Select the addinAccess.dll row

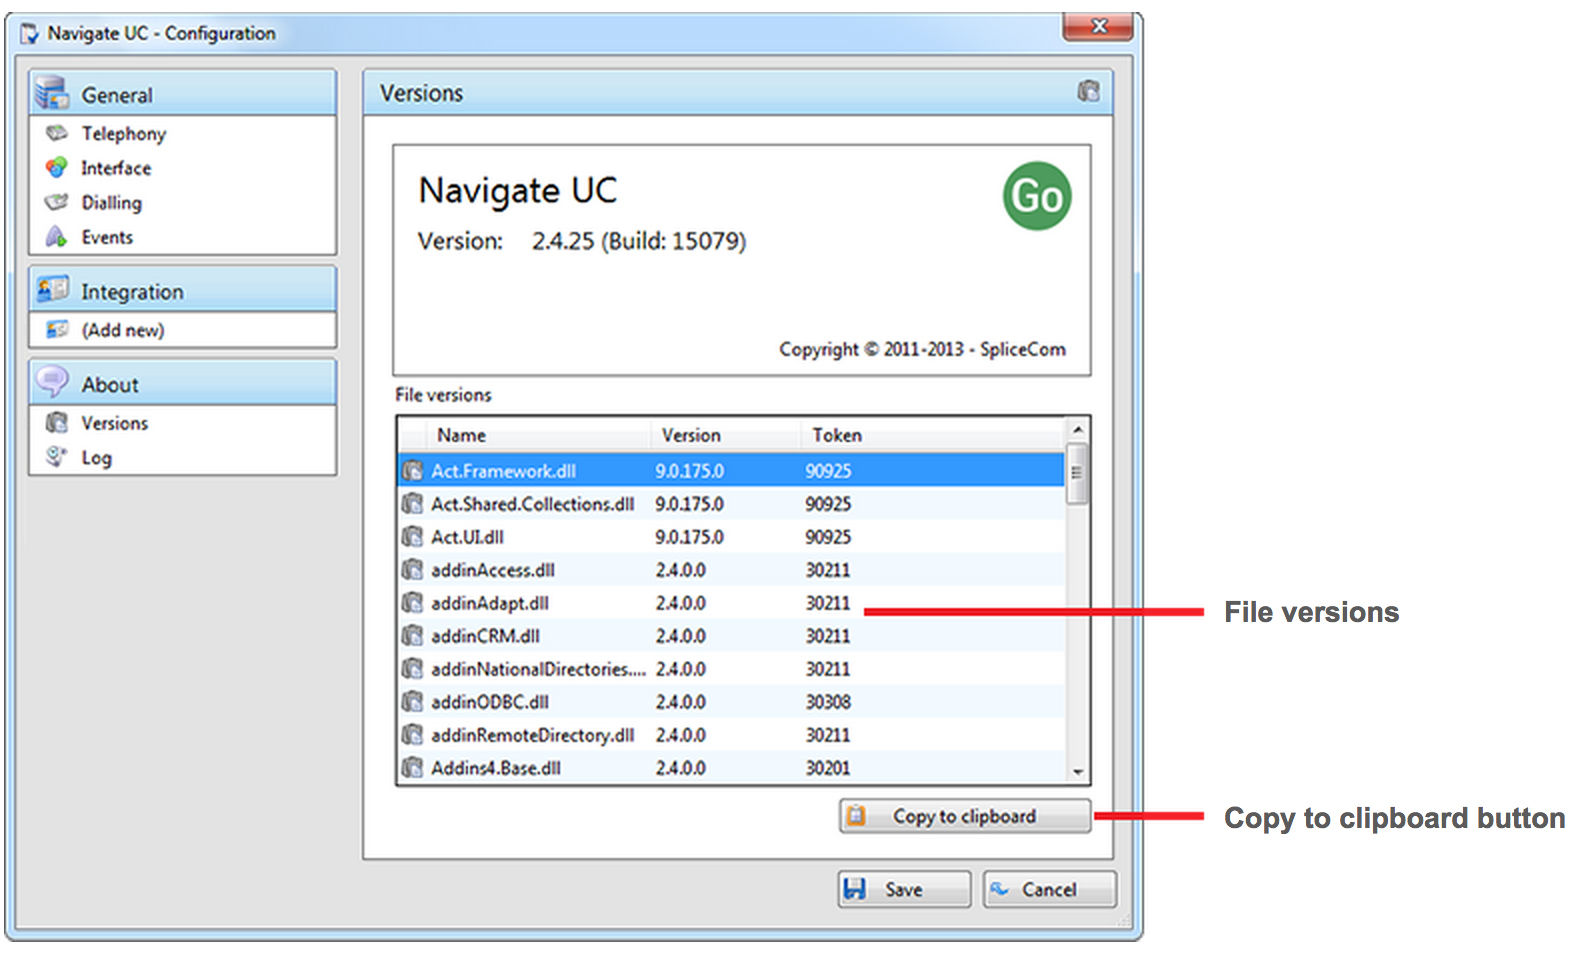pos(732,570)
